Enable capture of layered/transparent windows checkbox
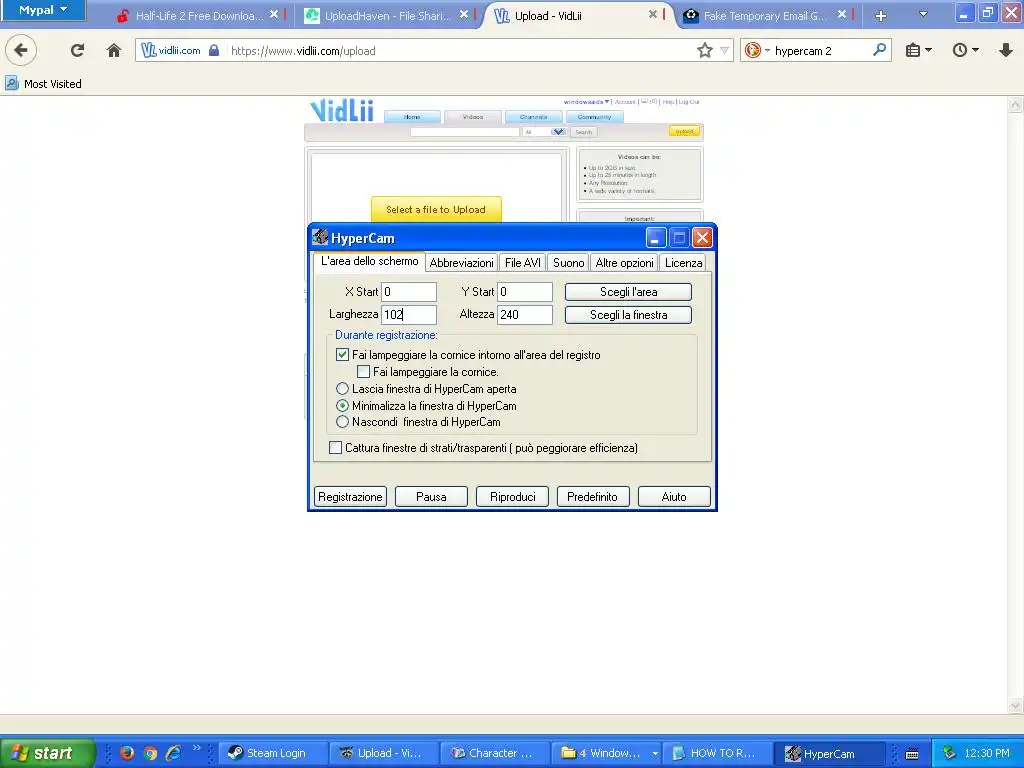 tap(335, 447)
